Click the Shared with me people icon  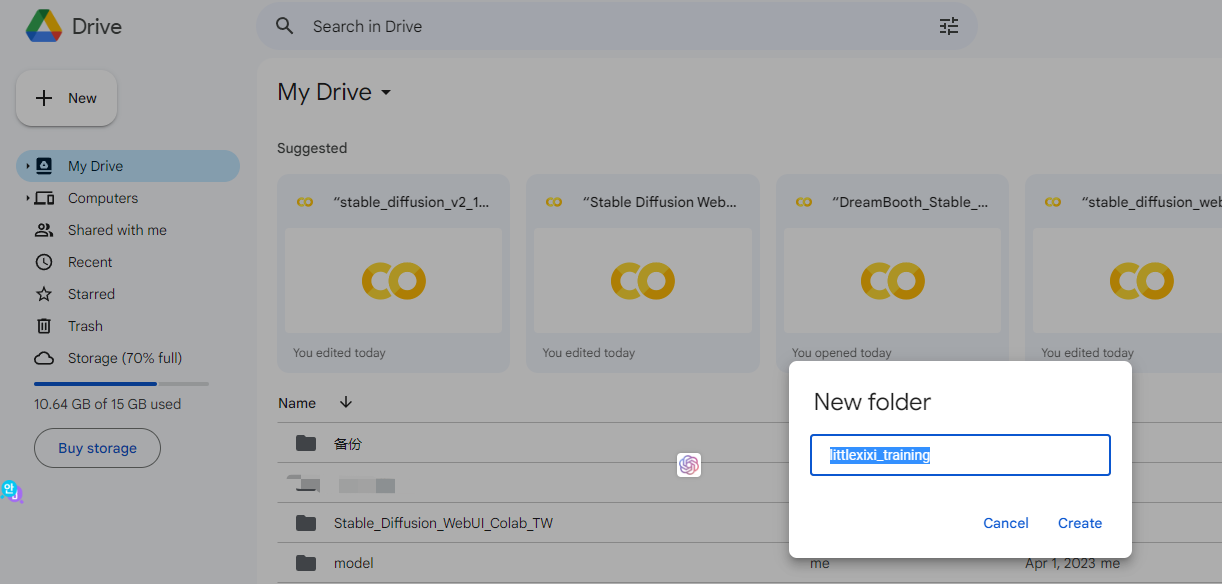[44, 230]
